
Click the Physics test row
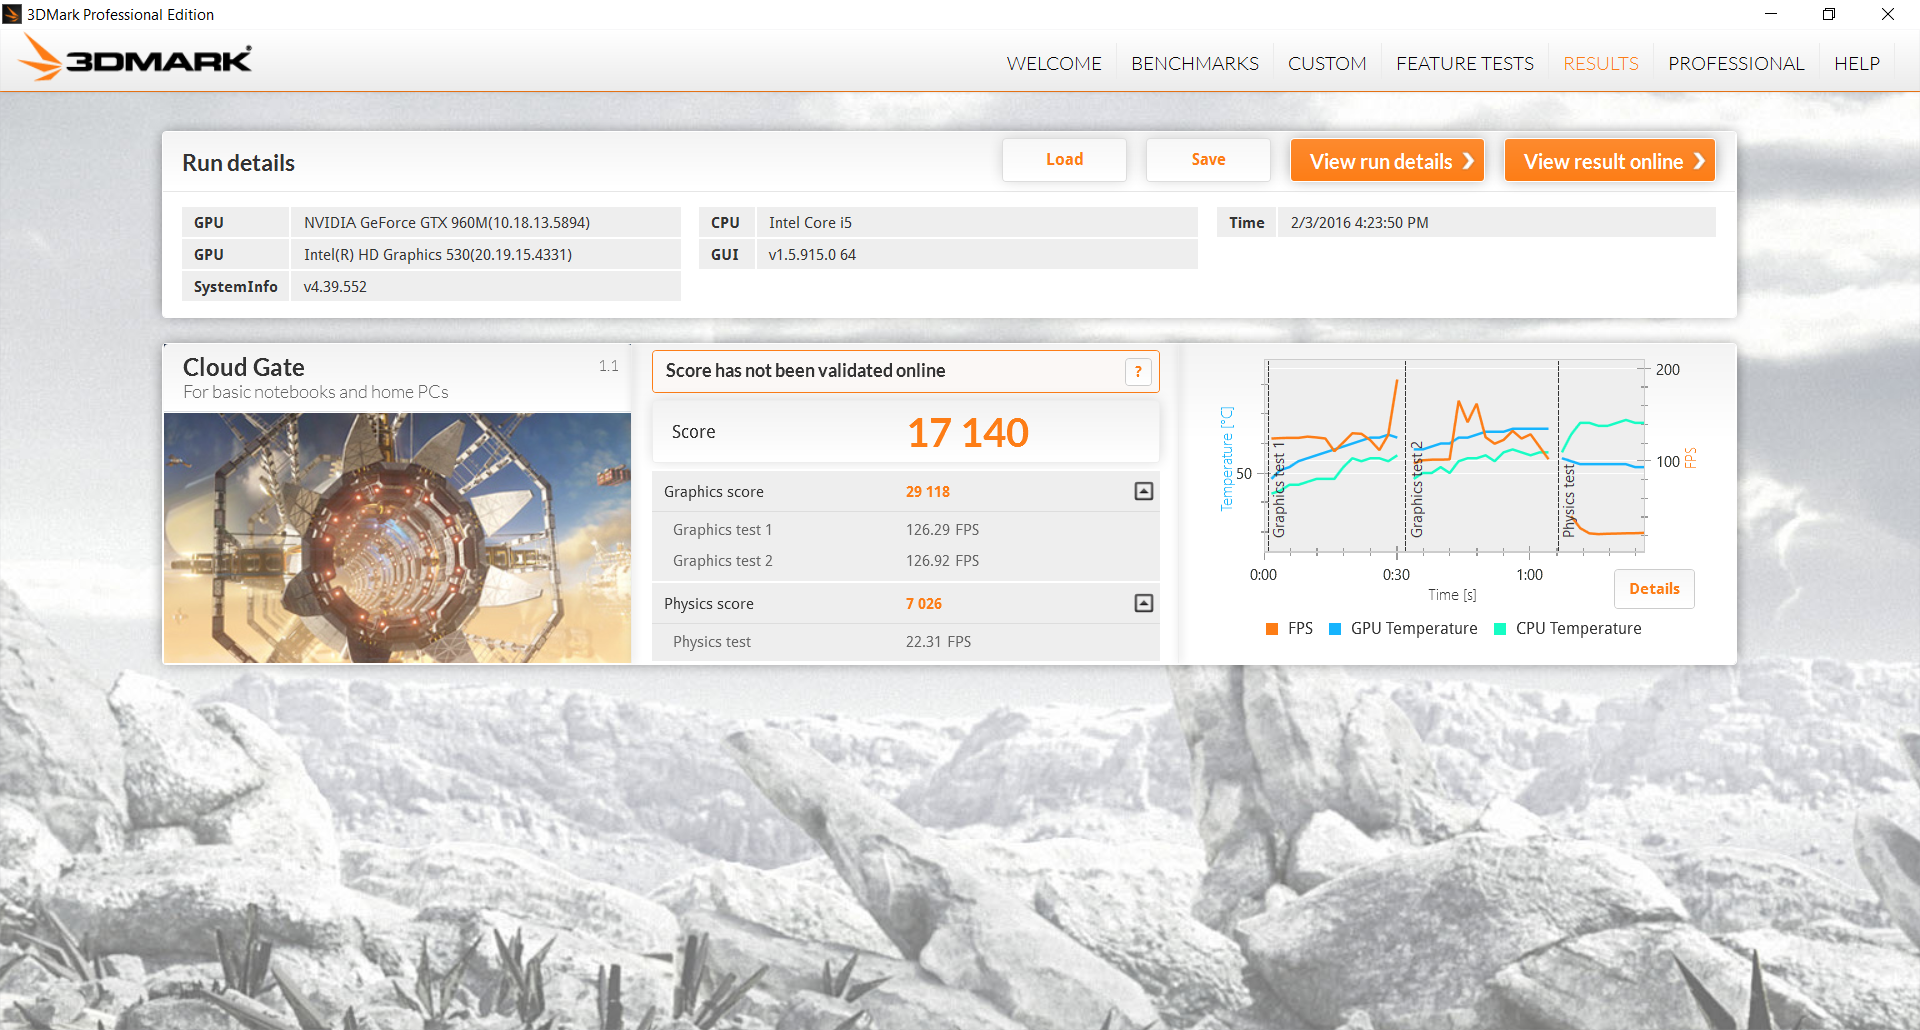pyautogui.click(x=905, y=642)
